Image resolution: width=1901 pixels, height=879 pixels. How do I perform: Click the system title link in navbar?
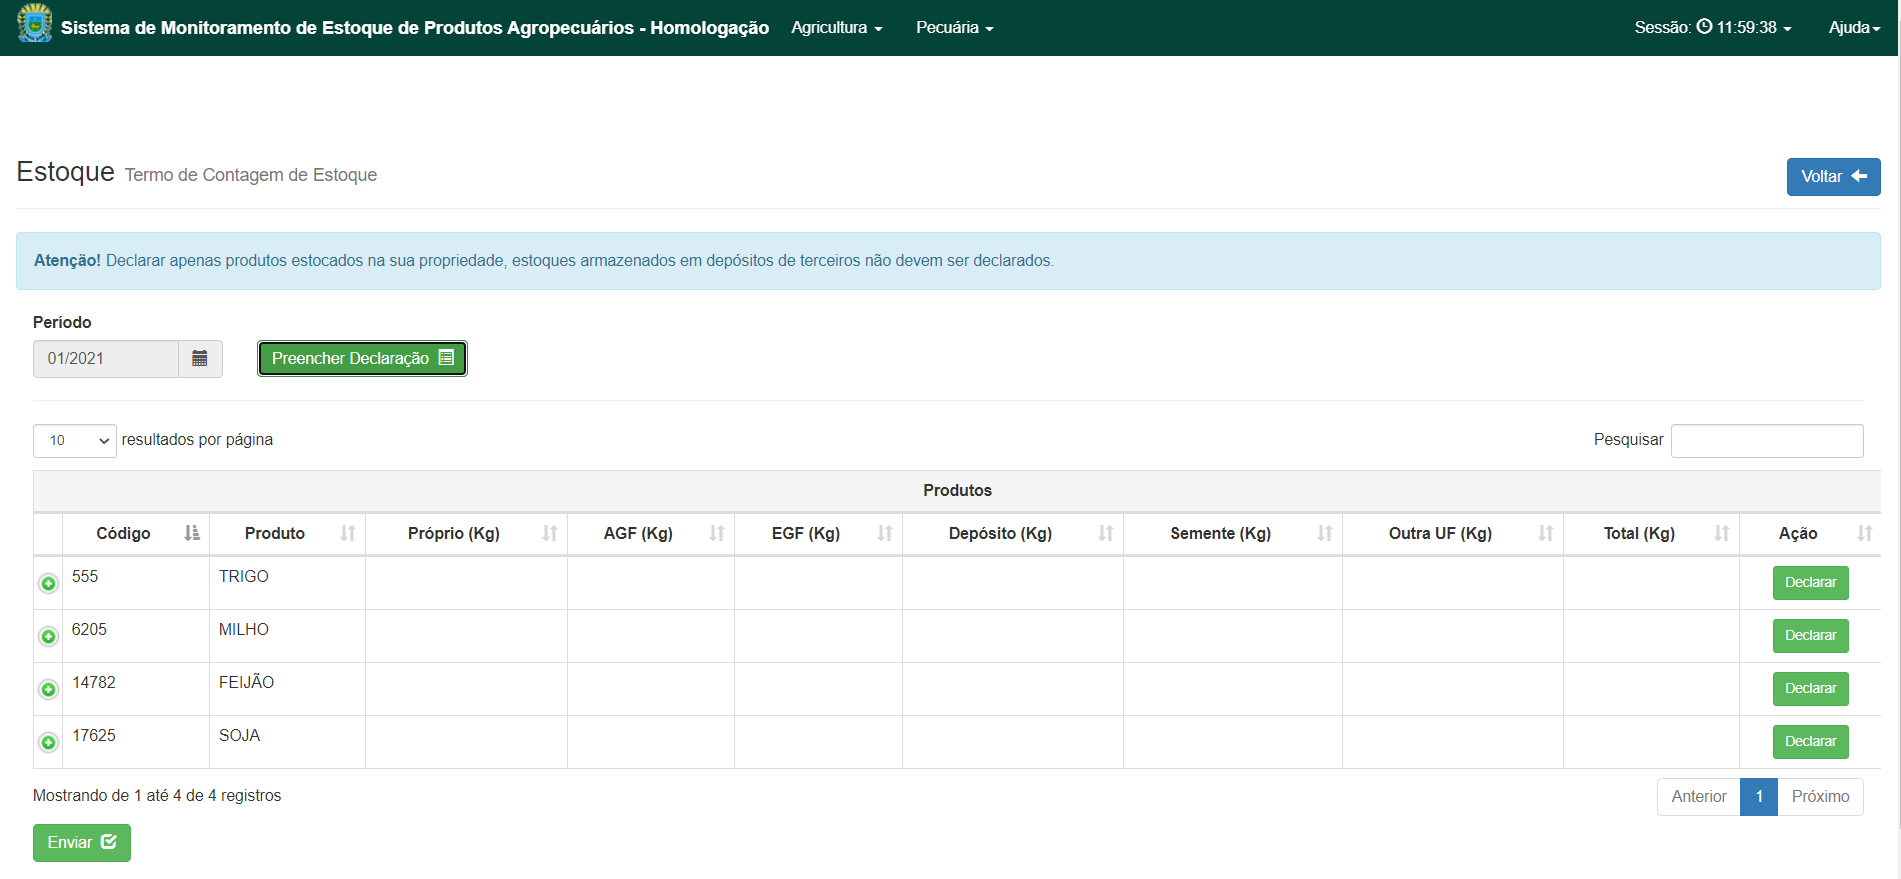(x=415, y=28)
